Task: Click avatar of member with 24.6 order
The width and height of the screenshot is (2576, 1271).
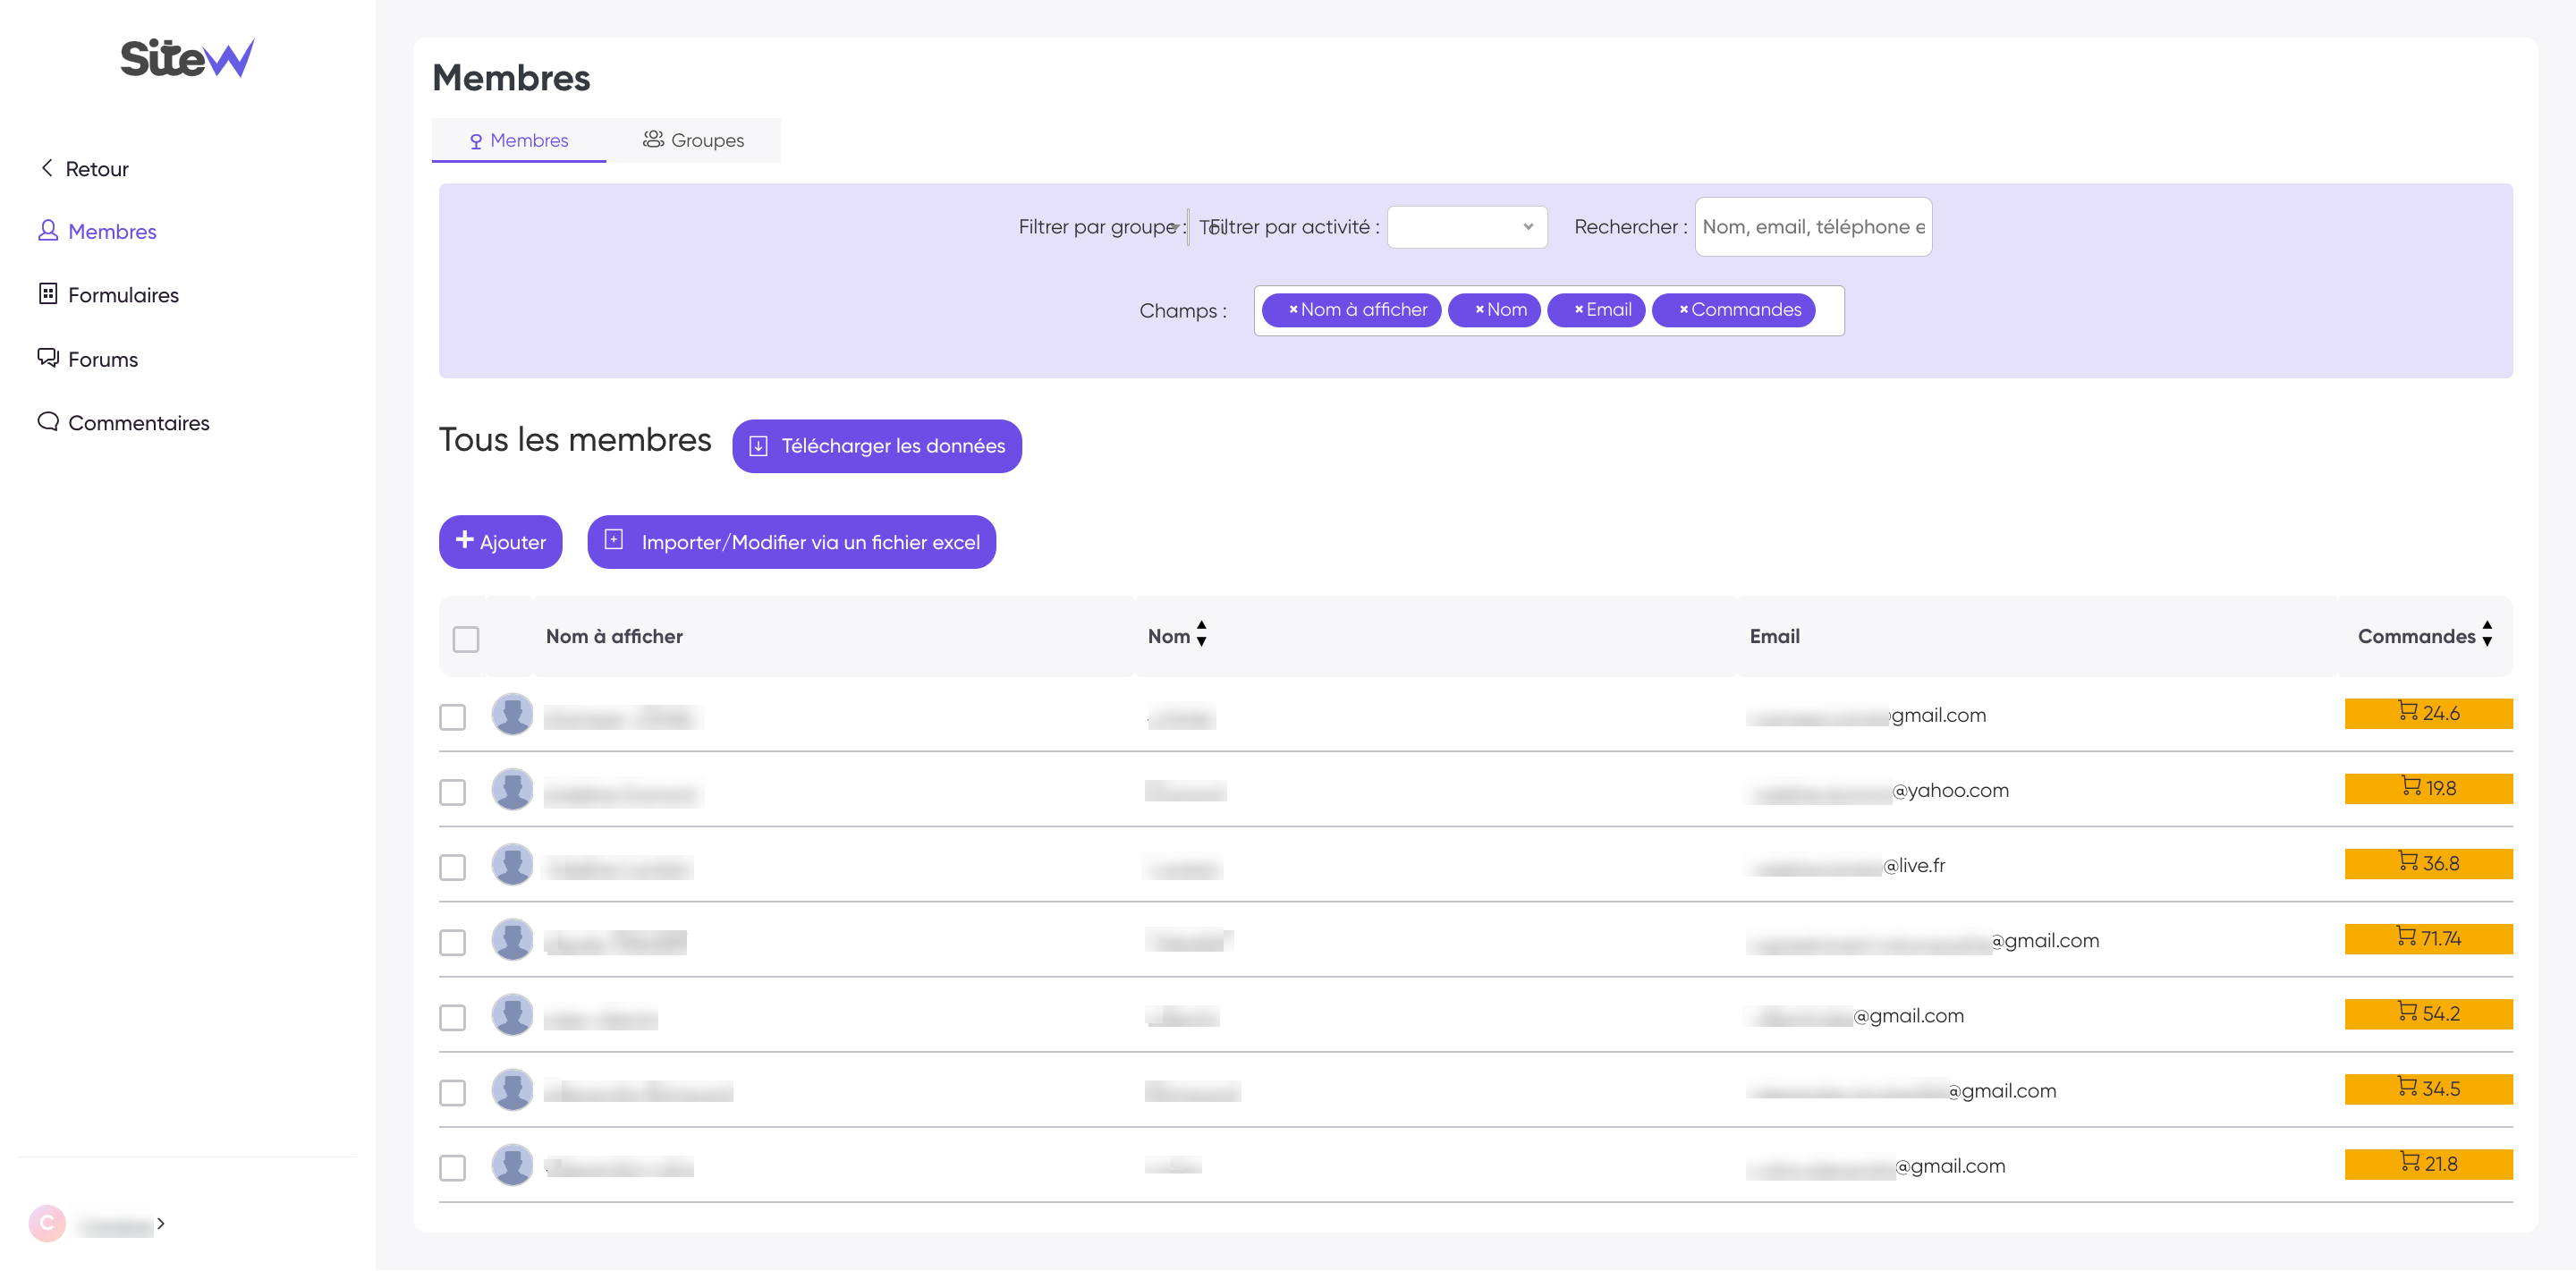Action: pos(512,714)
